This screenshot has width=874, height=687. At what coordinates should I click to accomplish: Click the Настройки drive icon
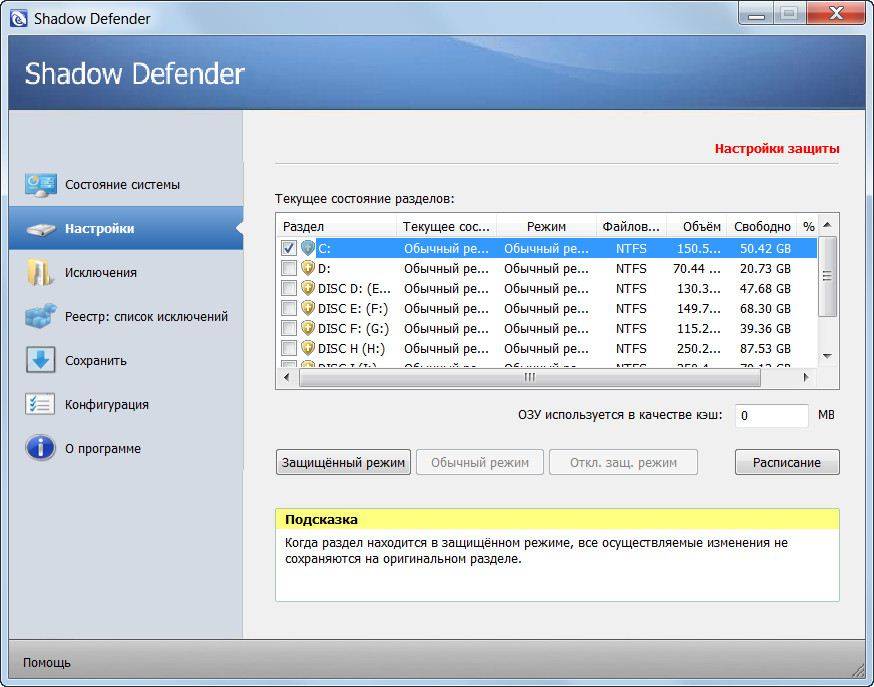pos(41,229)
